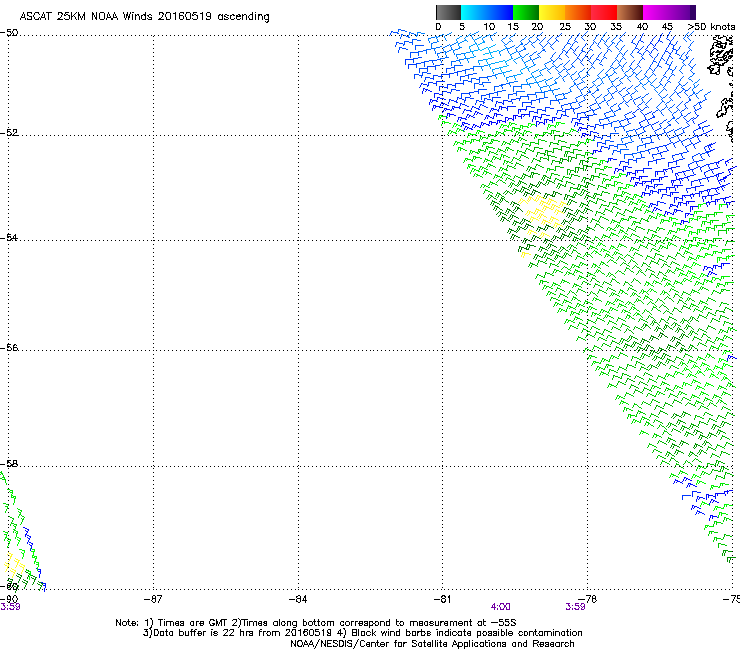The image size is (740, 650).
Task: Click the green 15-20 knots legend segment
Action: click(526, 12)
